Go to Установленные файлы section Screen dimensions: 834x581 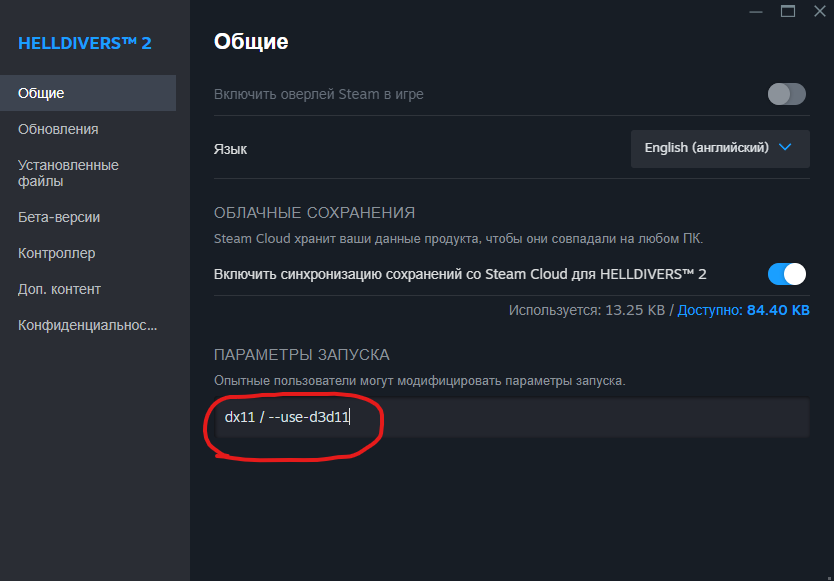tap(68, 173)
